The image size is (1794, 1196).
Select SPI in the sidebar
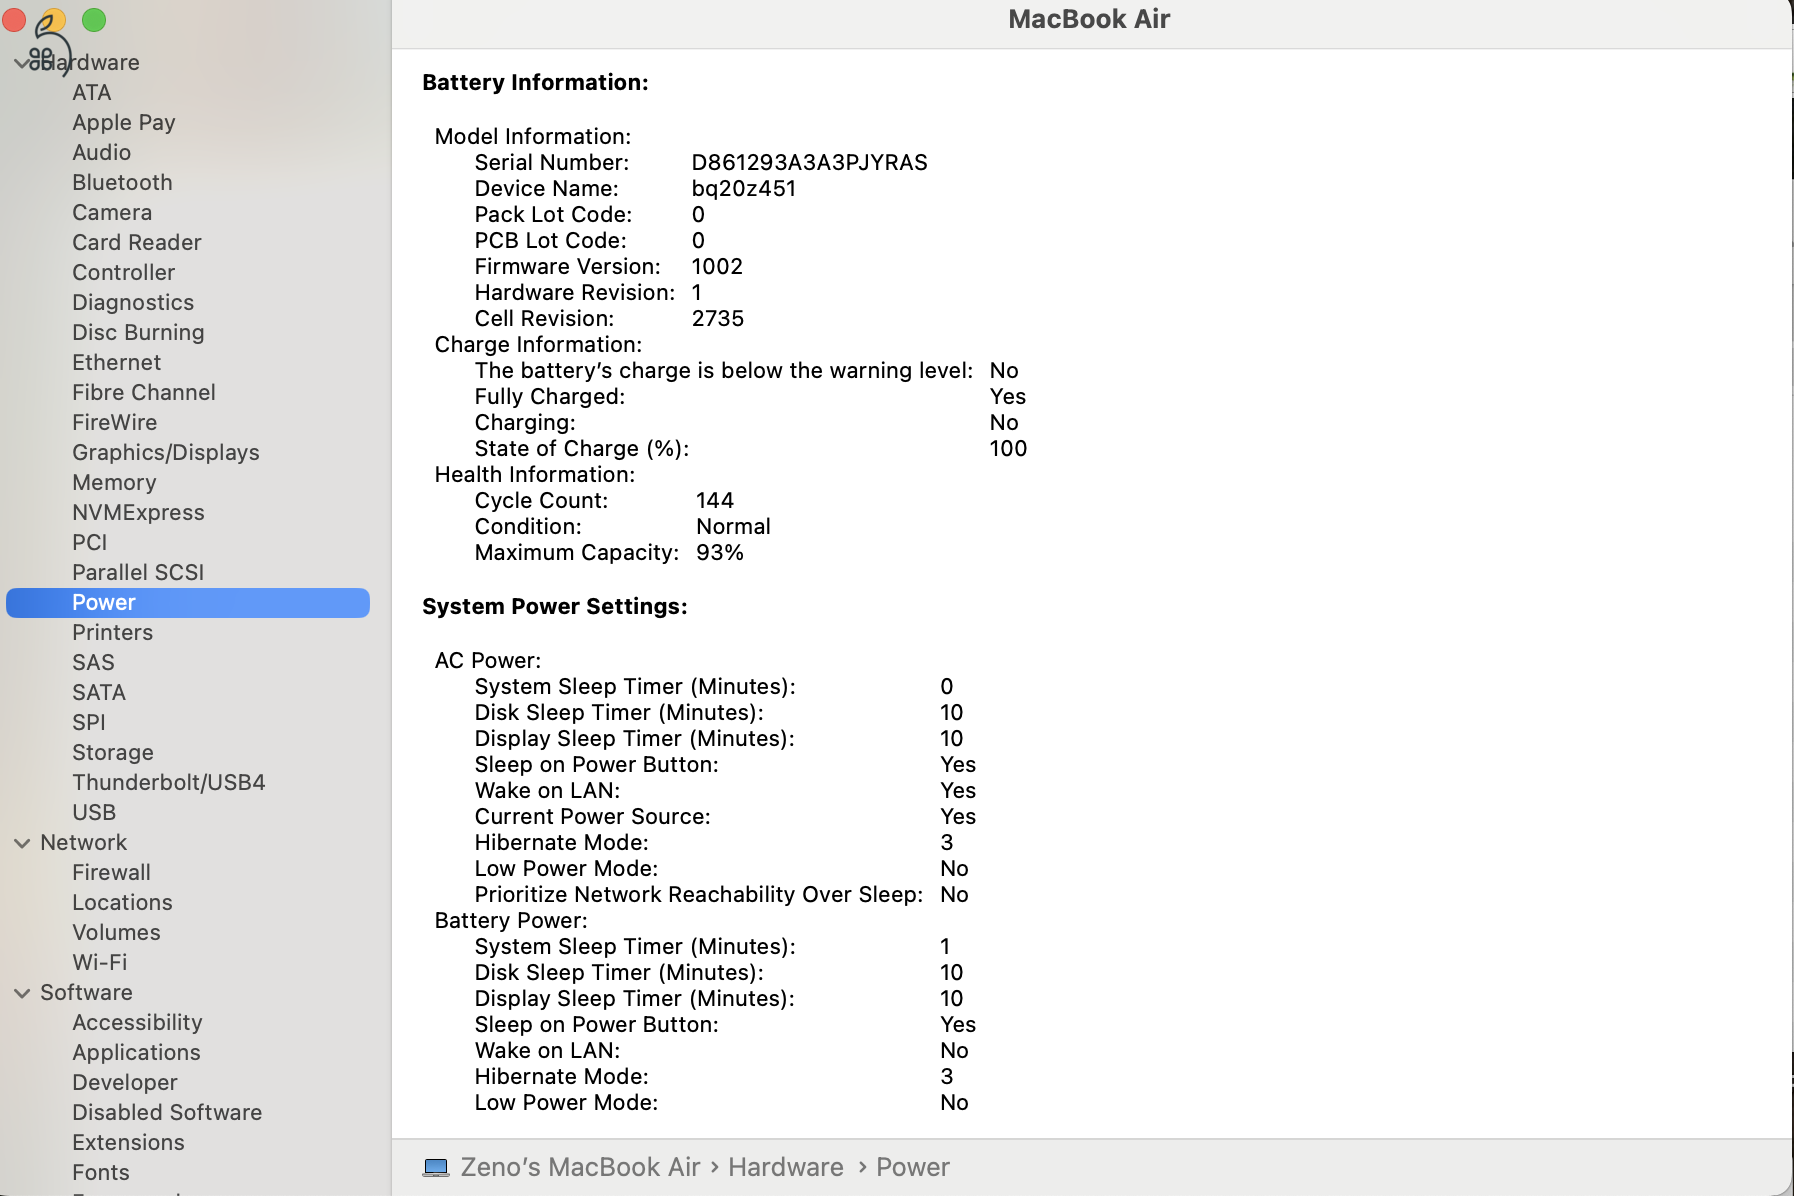pyautogui.click(x=89, y=722)
